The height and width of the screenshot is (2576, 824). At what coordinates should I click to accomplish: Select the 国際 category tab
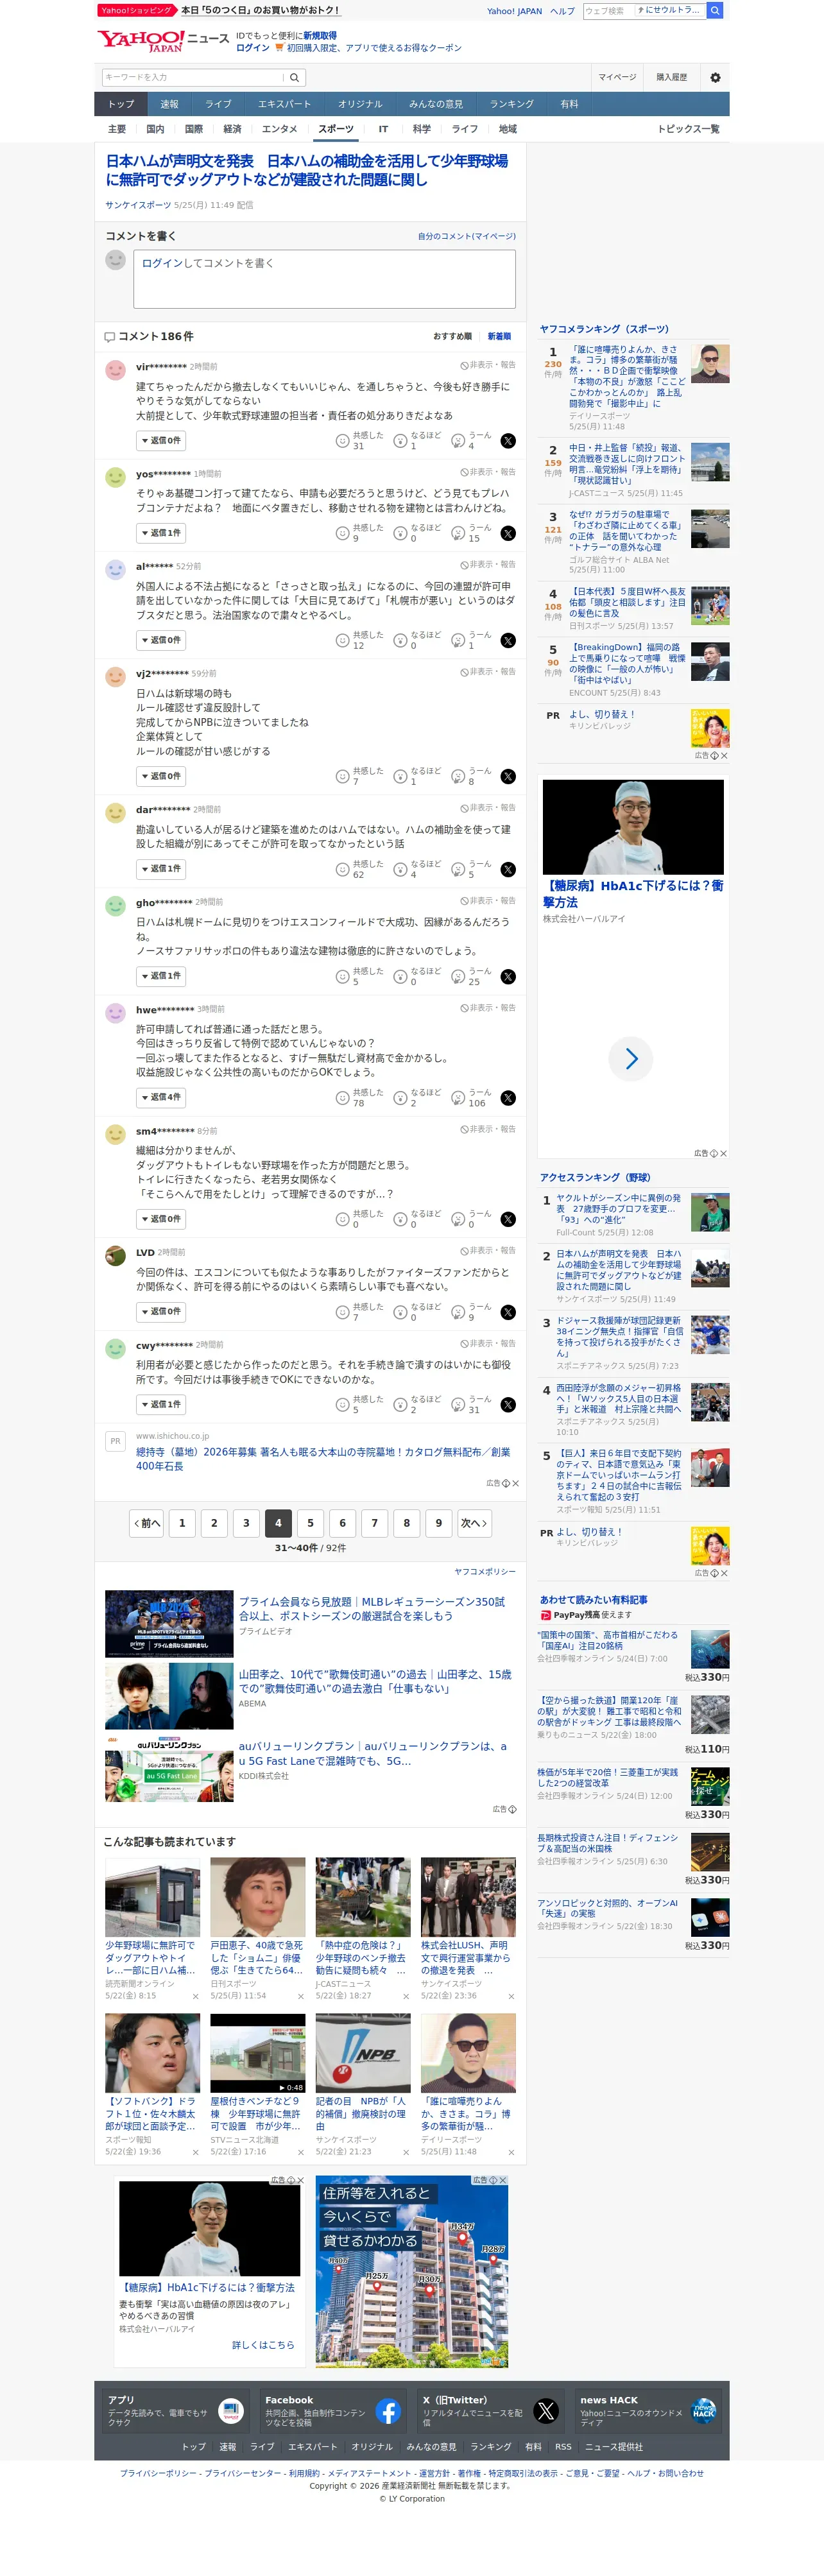point(194,129)
